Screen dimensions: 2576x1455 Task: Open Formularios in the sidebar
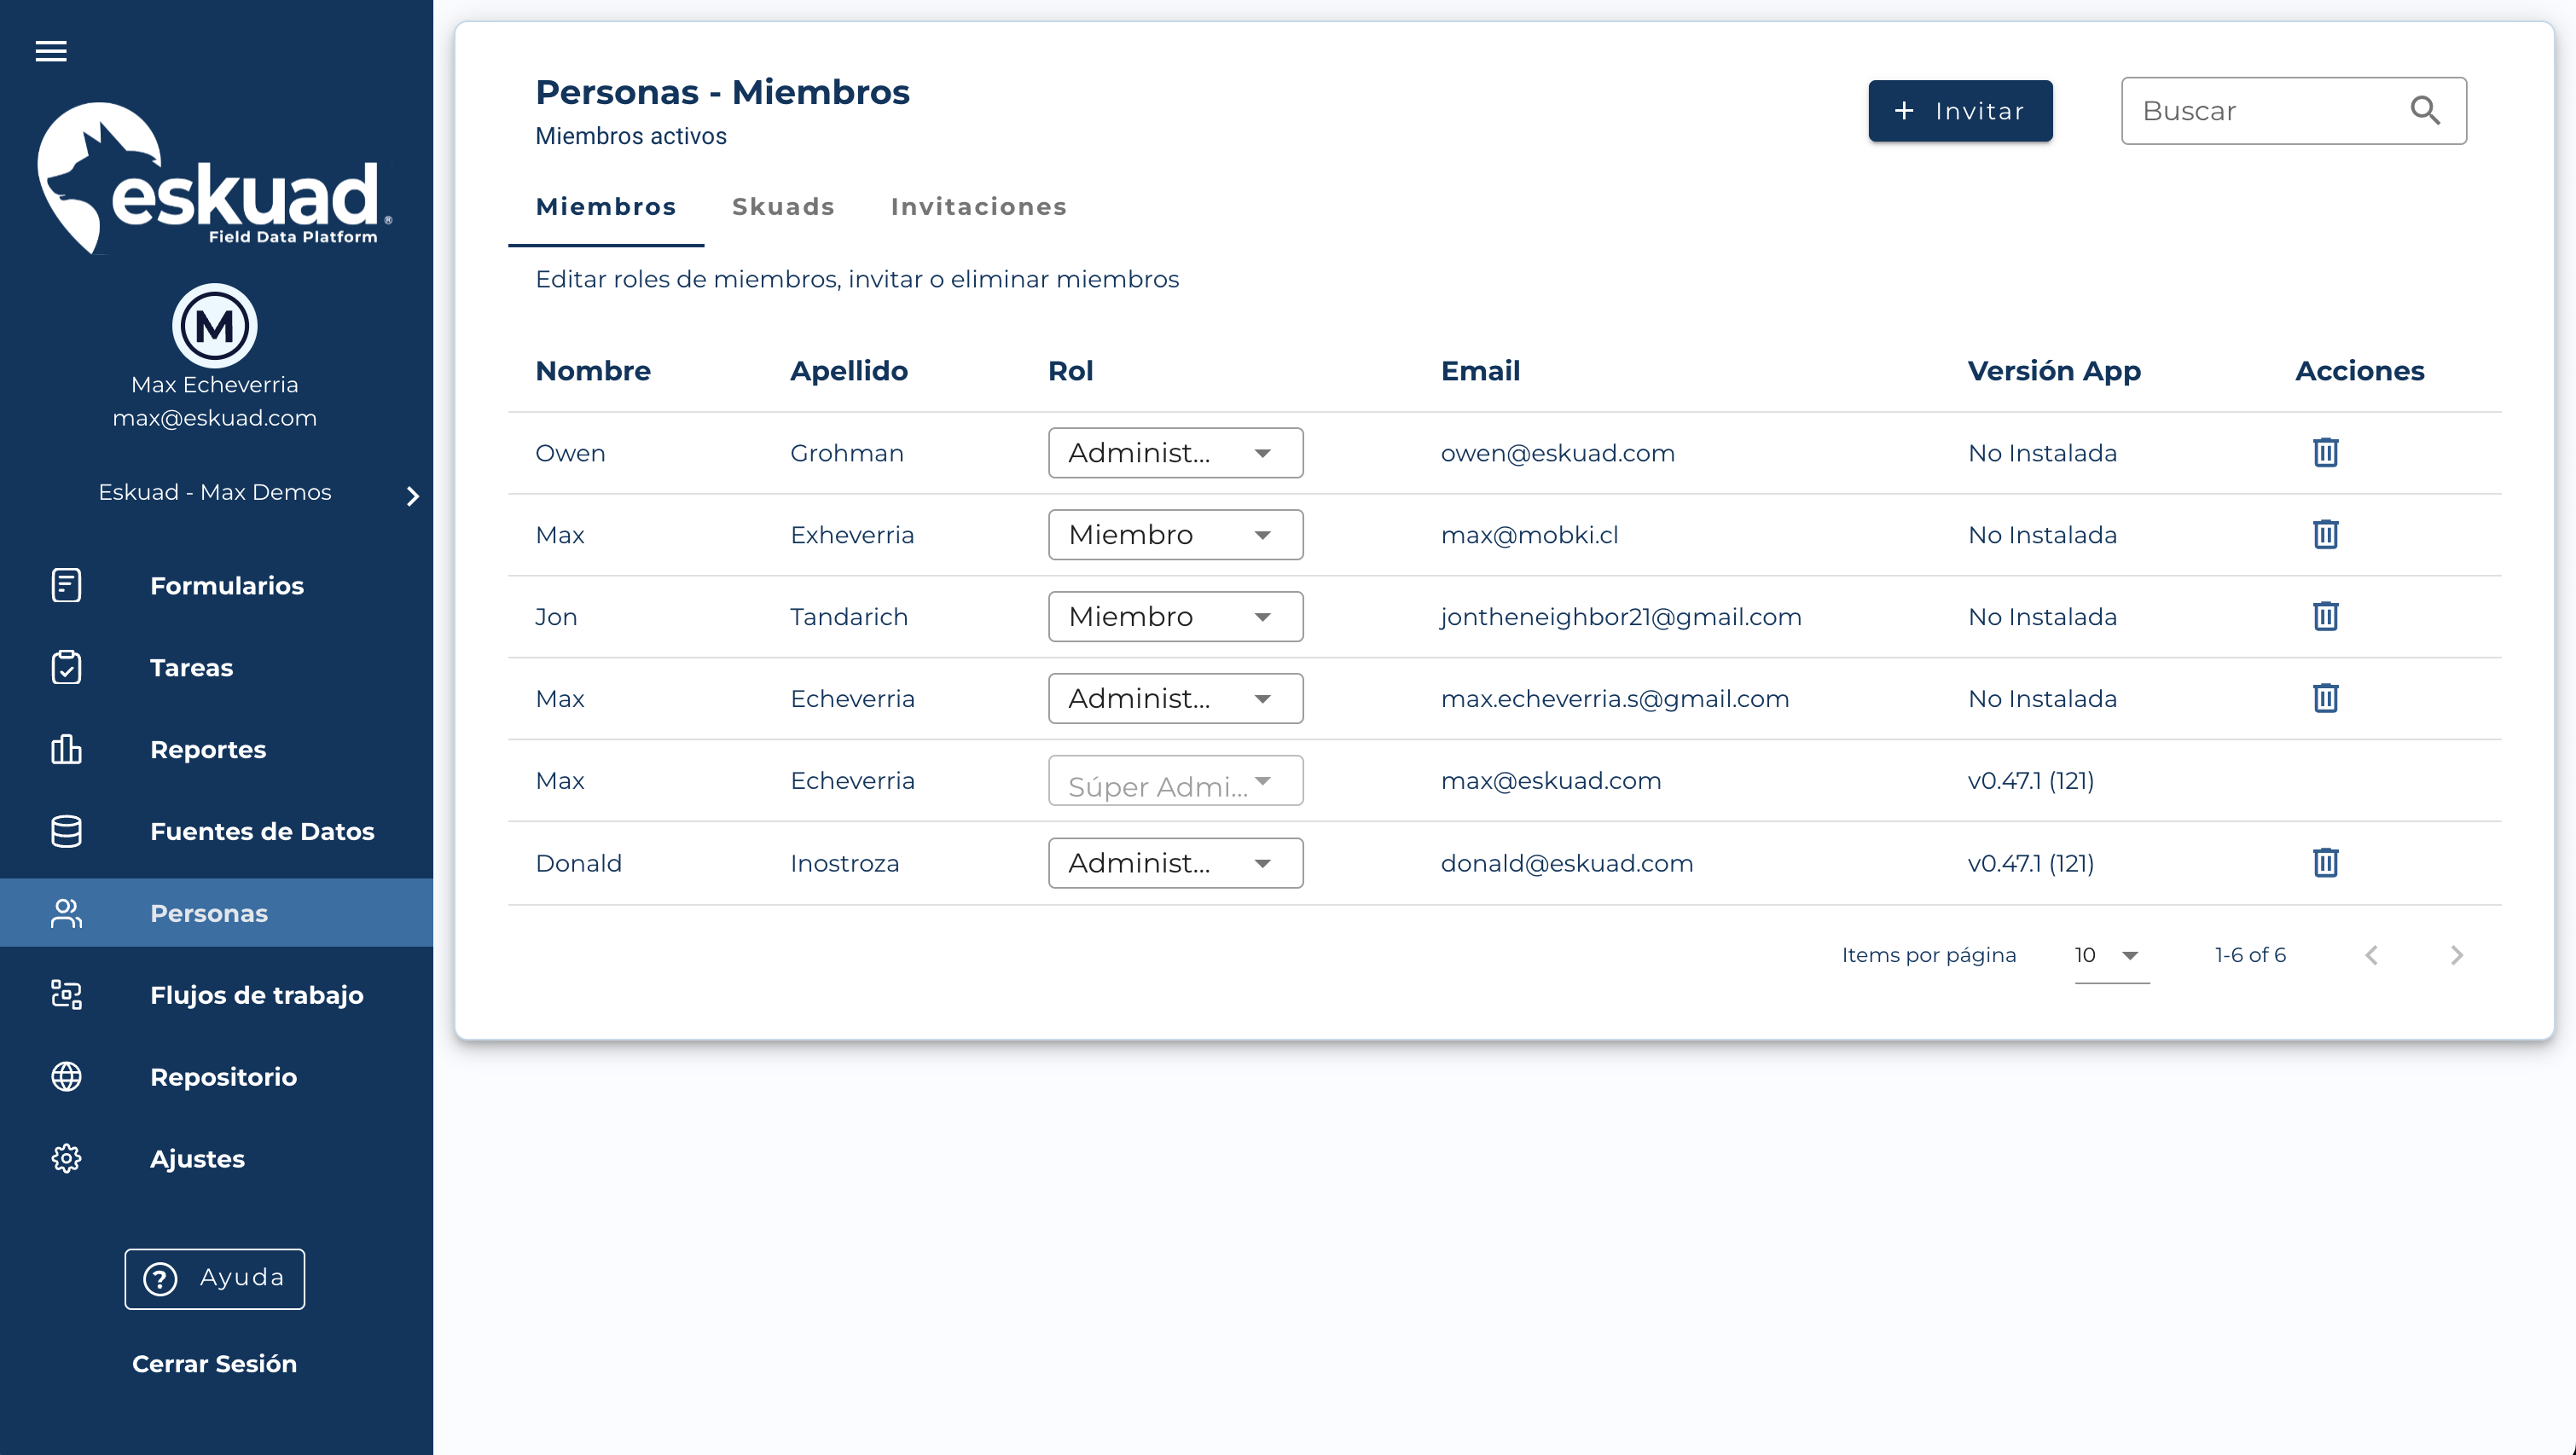(x=216, y=585)
